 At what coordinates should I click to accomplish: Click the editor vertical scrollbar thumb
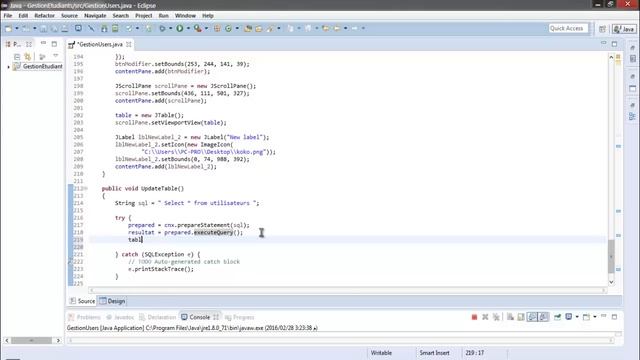coord(611,256)
